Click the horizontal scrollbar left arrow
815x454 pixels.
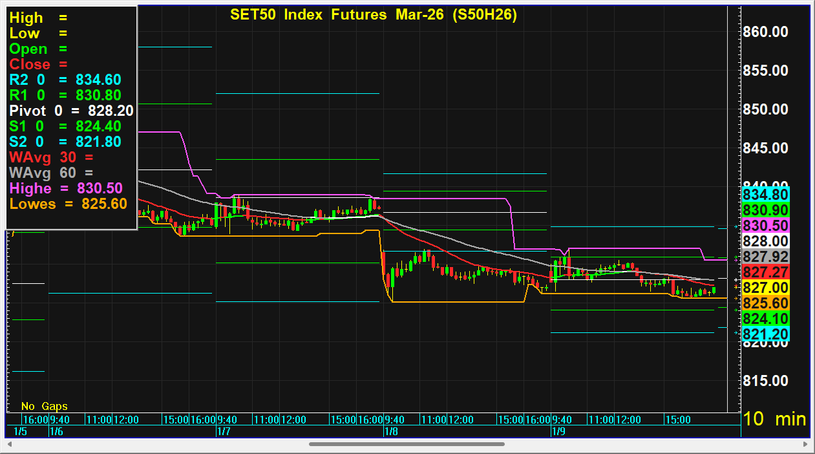[8, 443]
